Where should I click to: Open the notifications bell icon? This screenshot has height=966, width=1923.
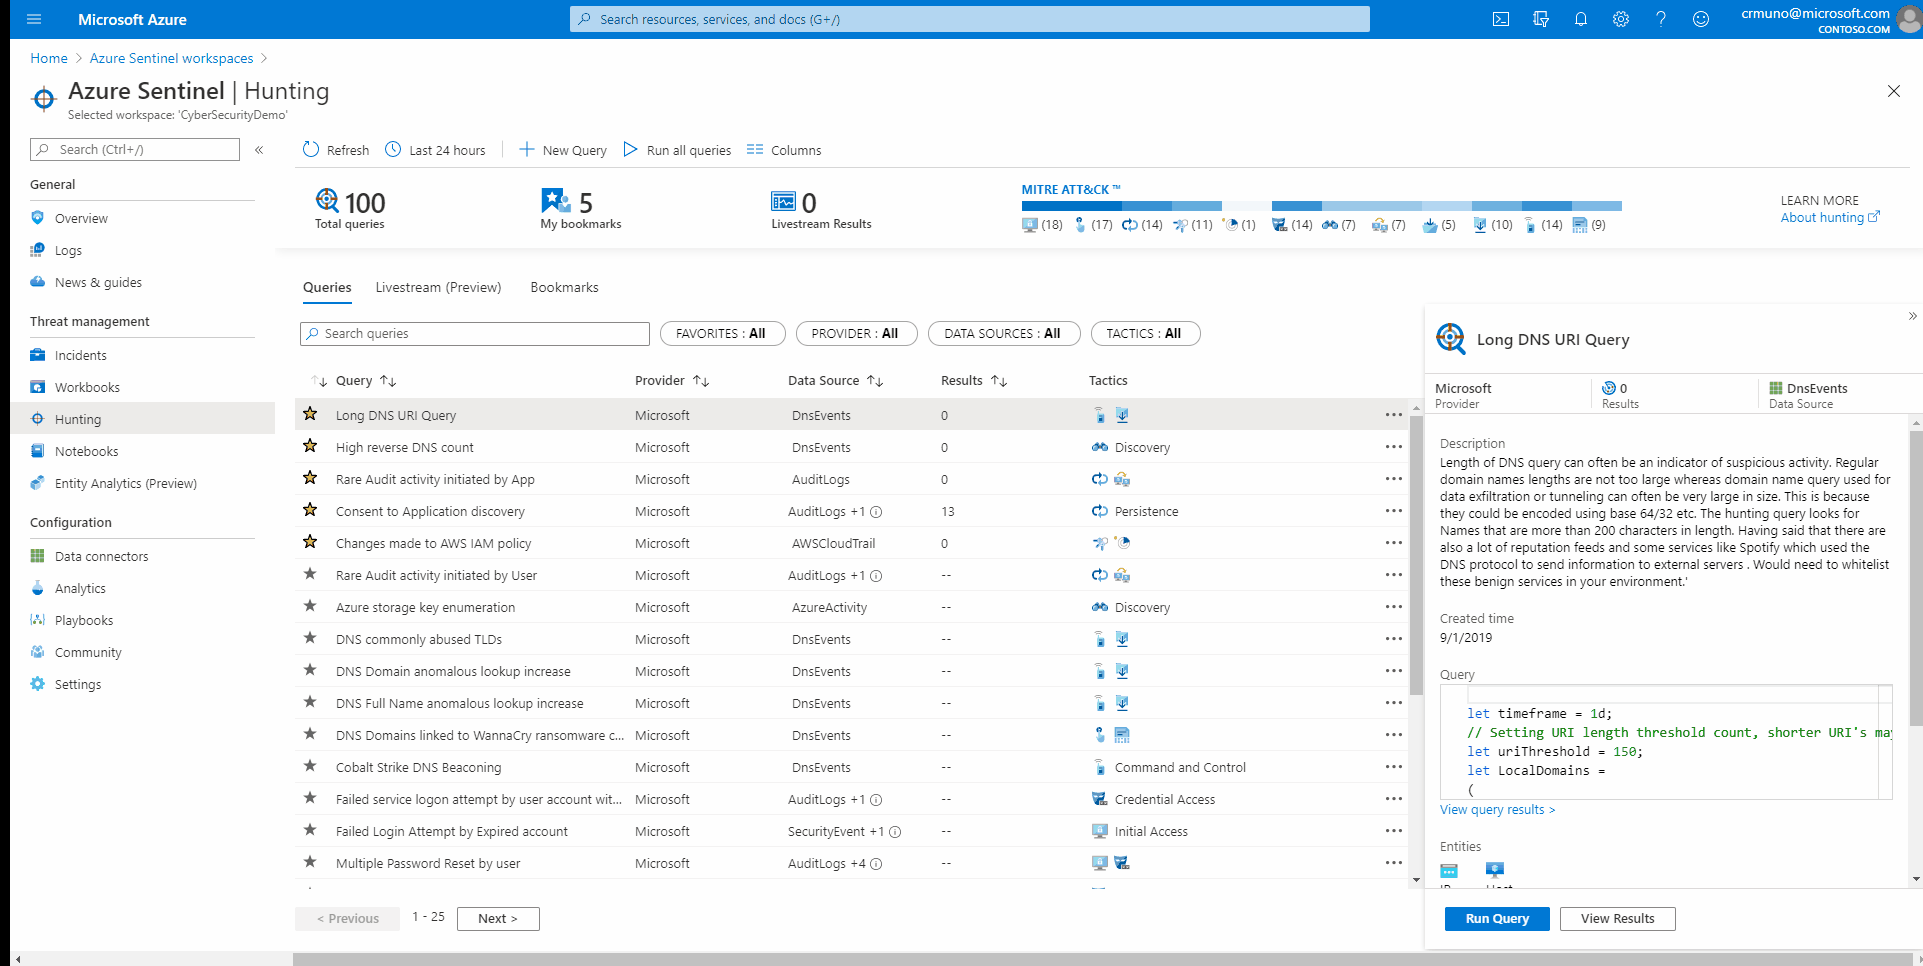pos(1580,19)
